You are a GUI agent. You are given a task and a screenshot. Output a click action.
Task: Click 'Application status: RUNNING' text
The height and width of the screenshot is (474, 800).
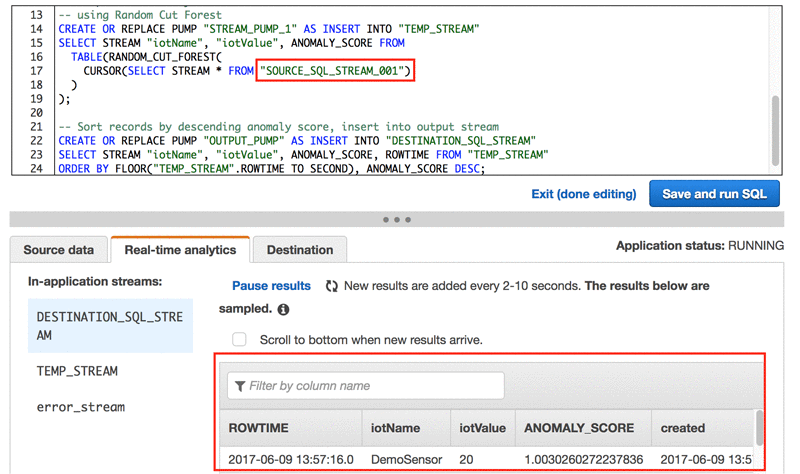point(699,246)
